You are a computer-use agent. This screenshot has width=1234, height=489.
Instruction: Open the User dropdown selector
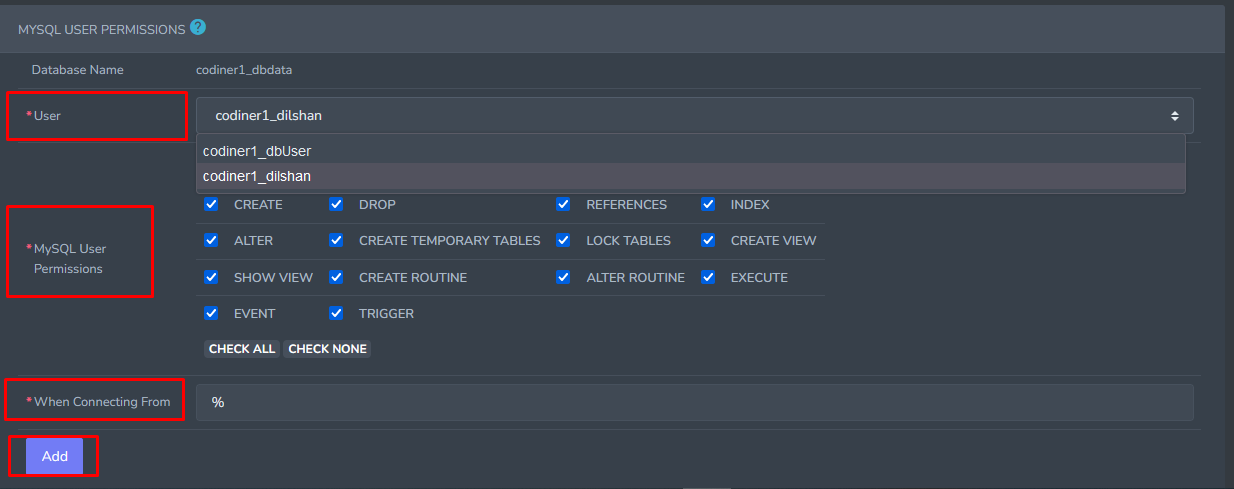click(694, 116)
